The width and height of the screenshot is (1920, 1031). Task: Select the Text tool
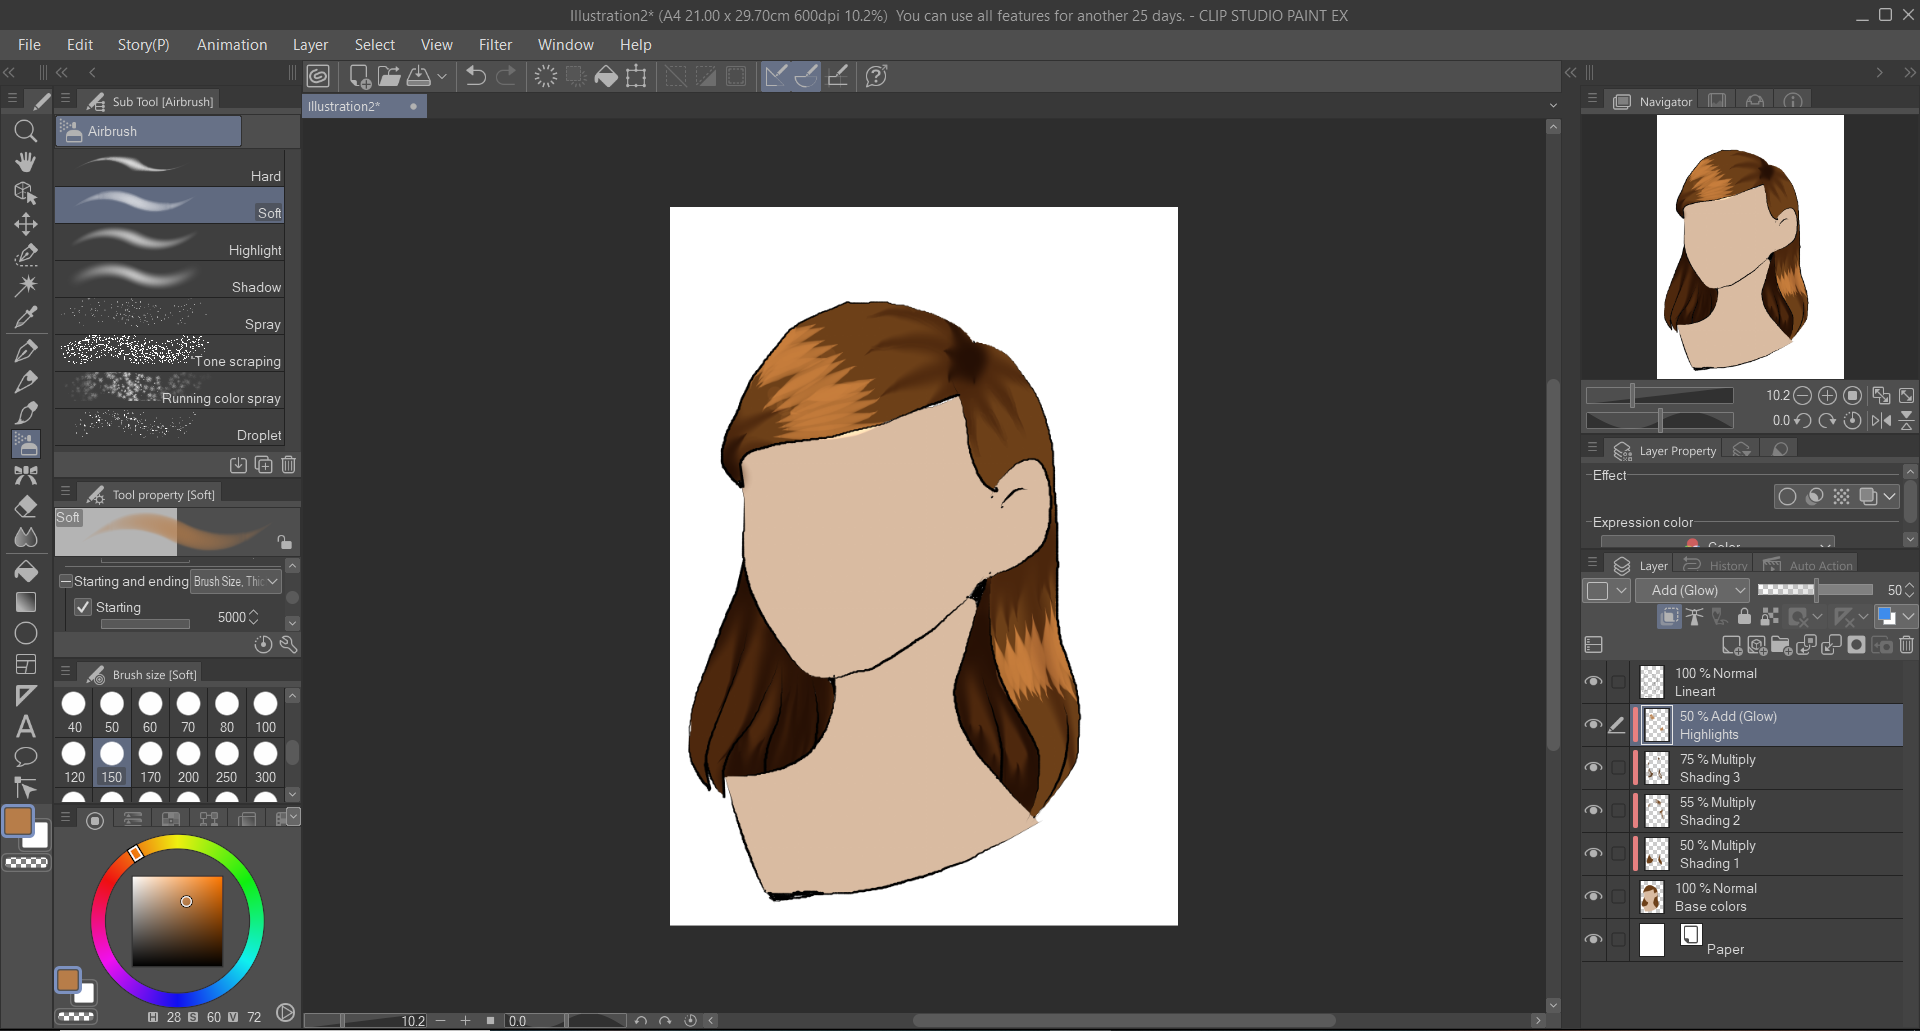pos(26,726)
